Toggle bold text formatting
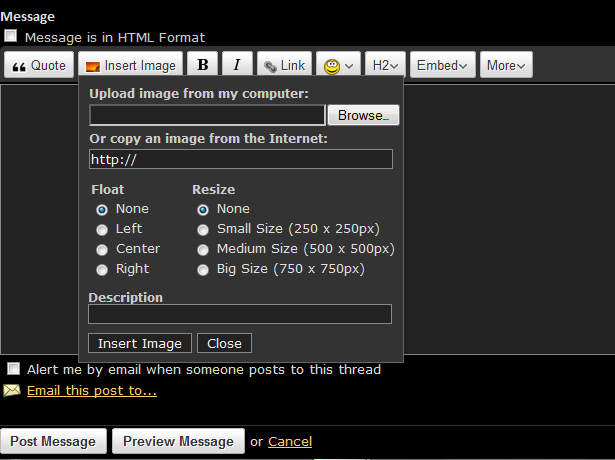Screen dimensions: 615x460 [x=203, y=65]
